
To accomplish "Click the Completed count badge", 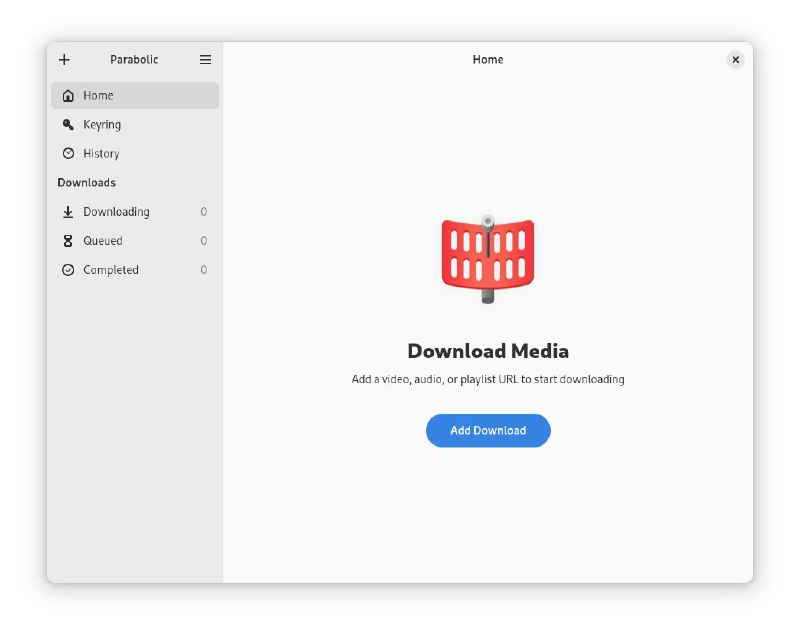I will tap(204, 270).
